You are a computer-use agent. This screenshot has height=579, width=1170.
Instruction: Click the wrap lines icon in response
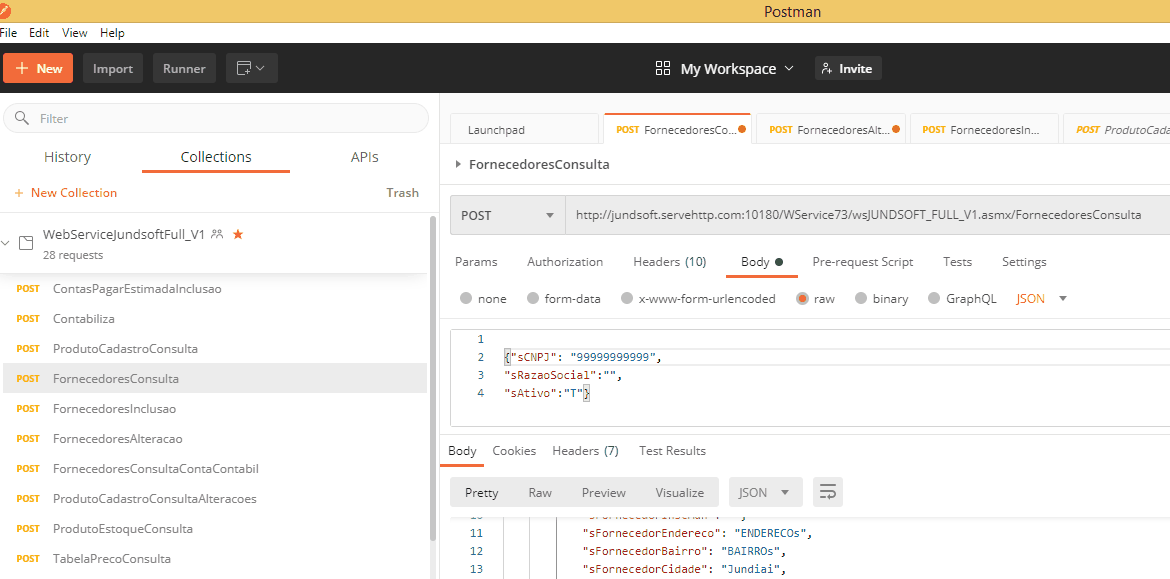pyautogui.click(x=827, y=492)
